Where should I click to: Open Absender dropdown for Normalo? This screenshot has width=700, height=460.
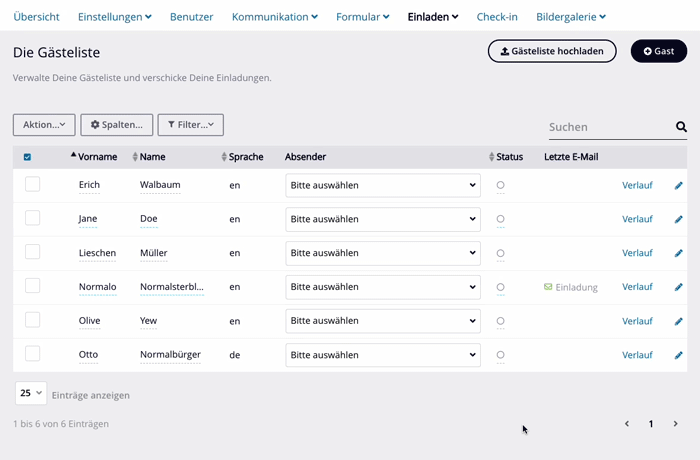pyautogui.click(x=383, y=287)
